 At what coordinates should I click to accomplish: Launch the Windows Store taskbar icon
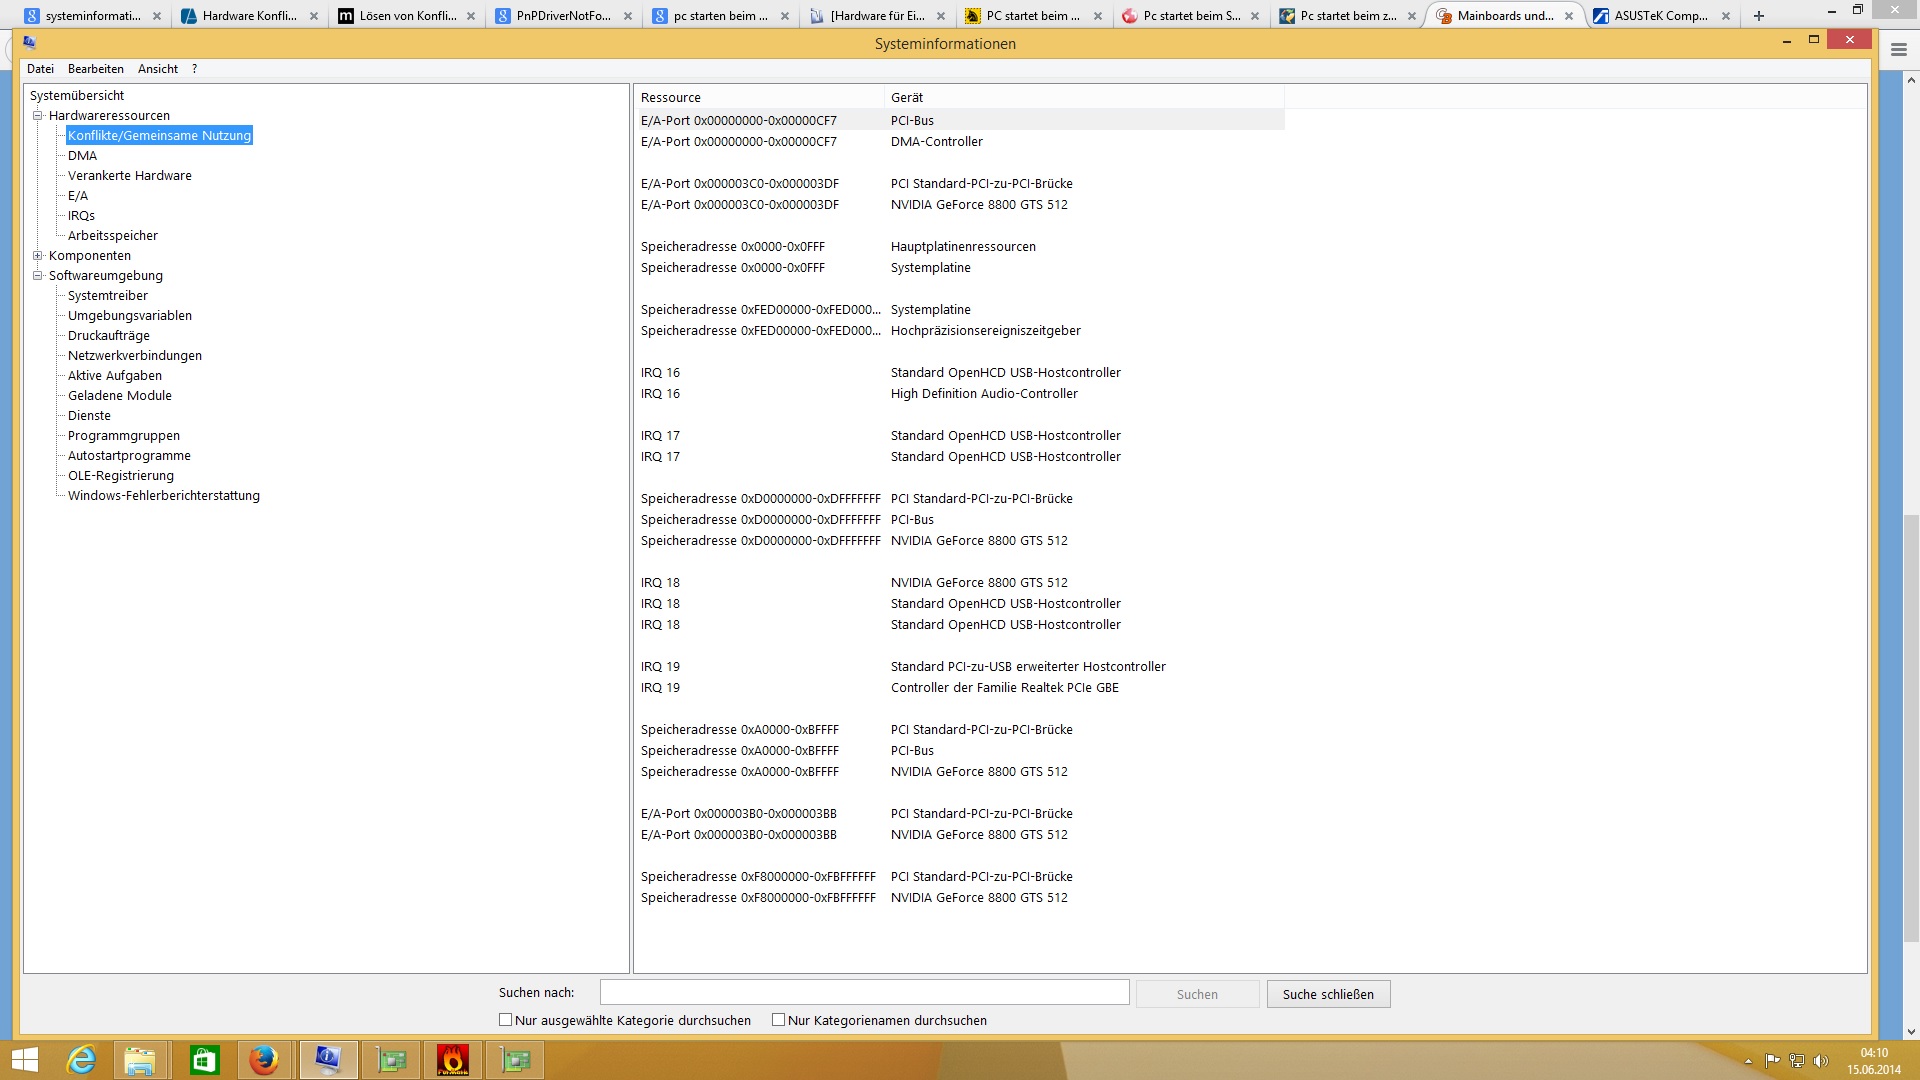[x=204, y=1060]
